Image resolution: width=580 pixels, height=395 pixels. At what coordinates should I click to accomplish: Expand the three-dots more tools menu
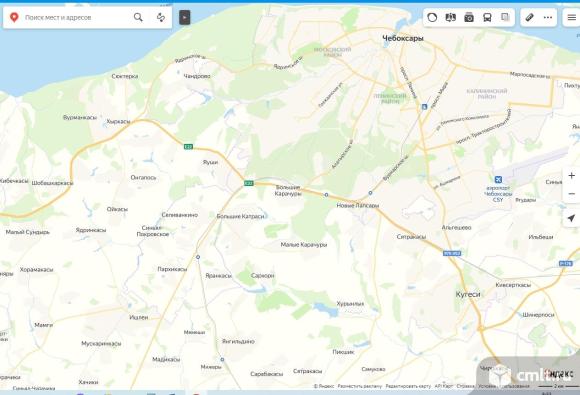coord(548,17)
